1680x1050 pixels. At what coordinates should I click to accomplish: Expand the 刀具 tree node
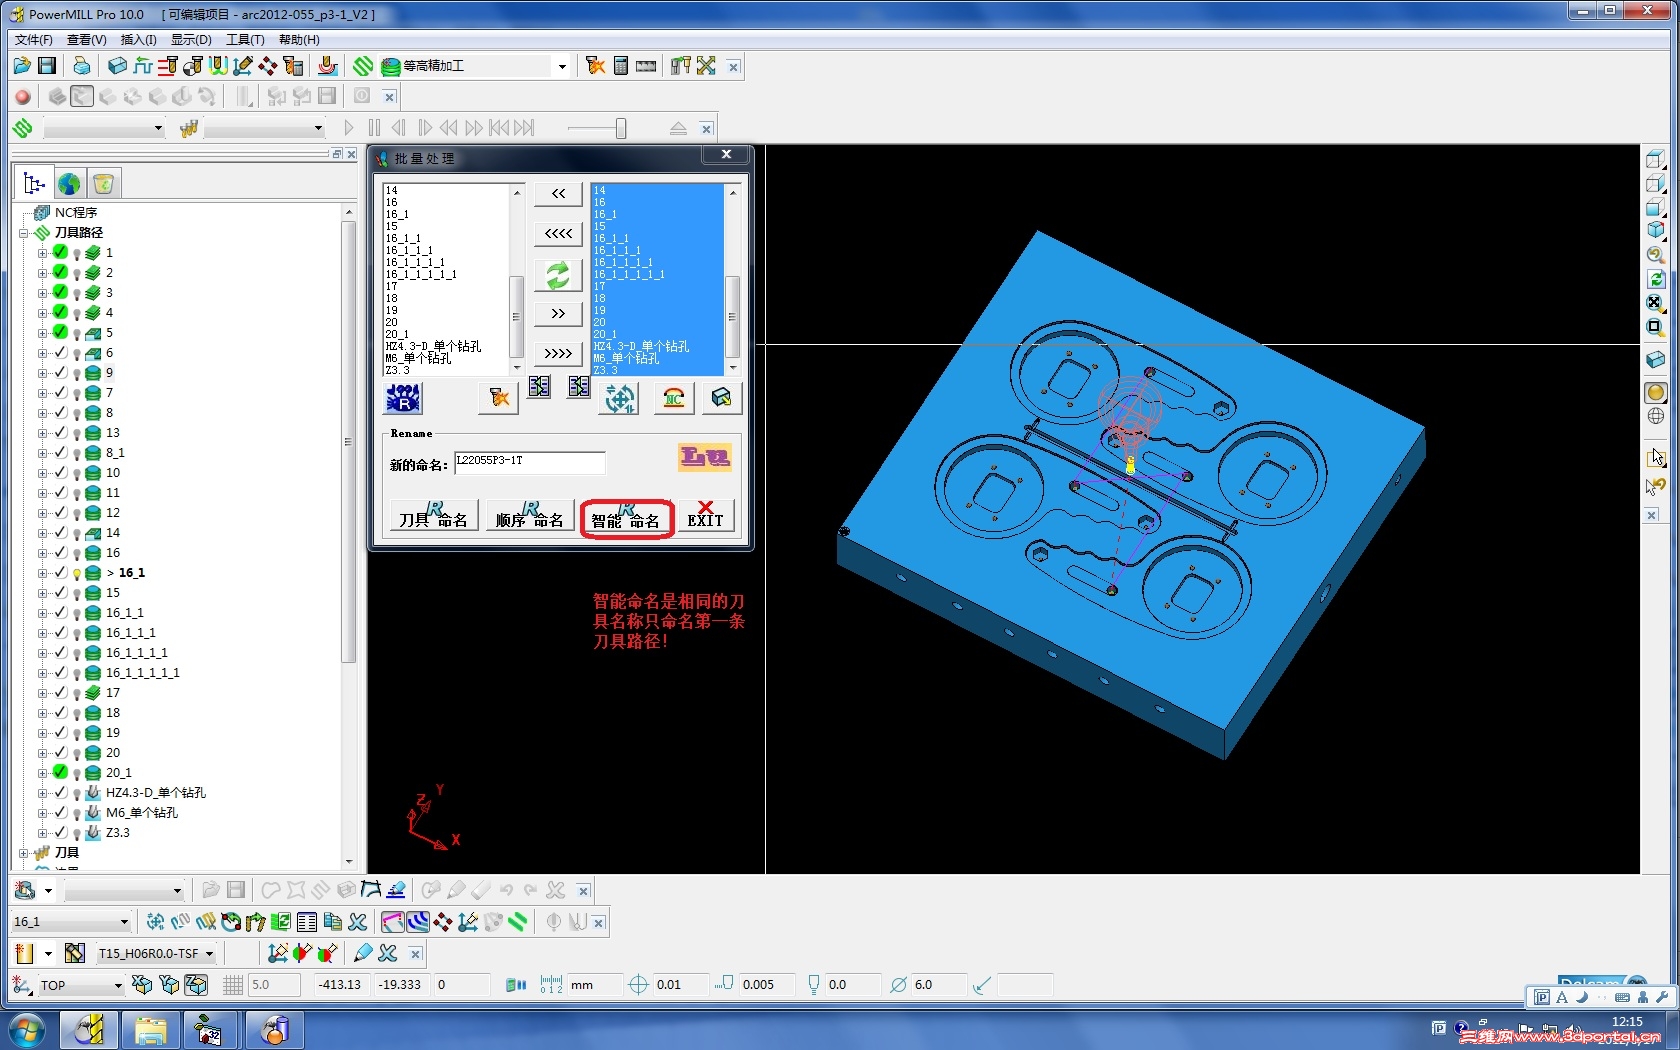click(x=23, y=853)
